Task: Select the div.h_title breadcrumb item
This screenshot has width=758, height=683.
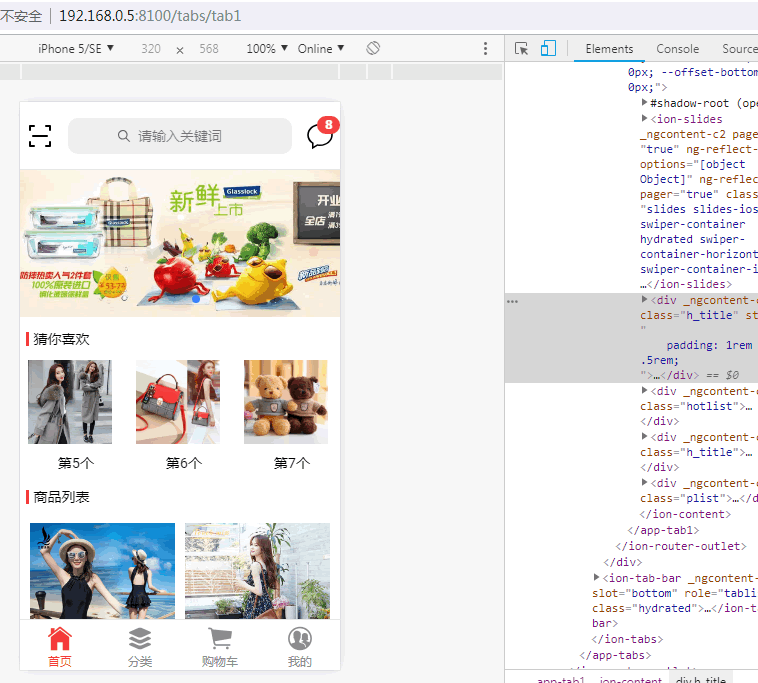Action: (701, 679)
